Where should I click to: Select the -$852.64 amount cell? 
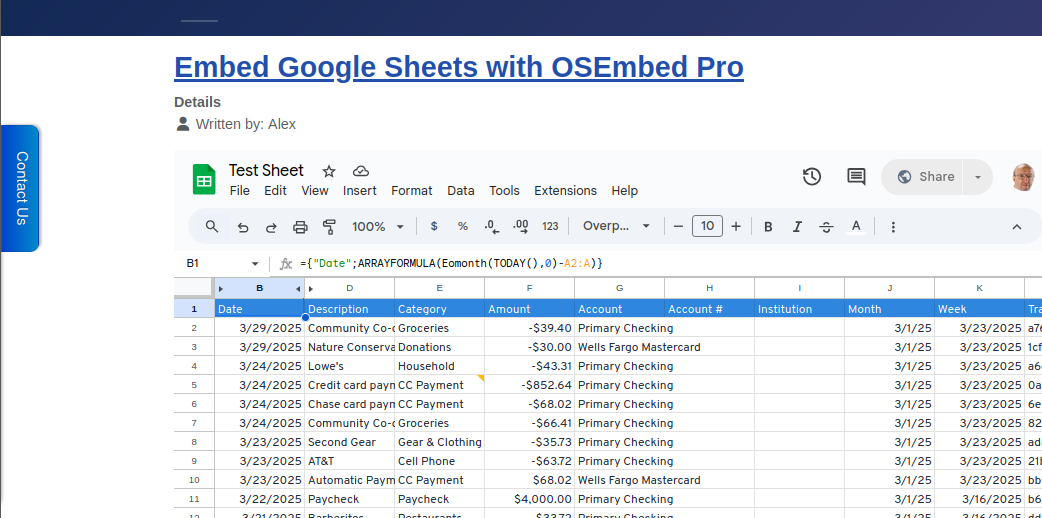coord(530,385)
